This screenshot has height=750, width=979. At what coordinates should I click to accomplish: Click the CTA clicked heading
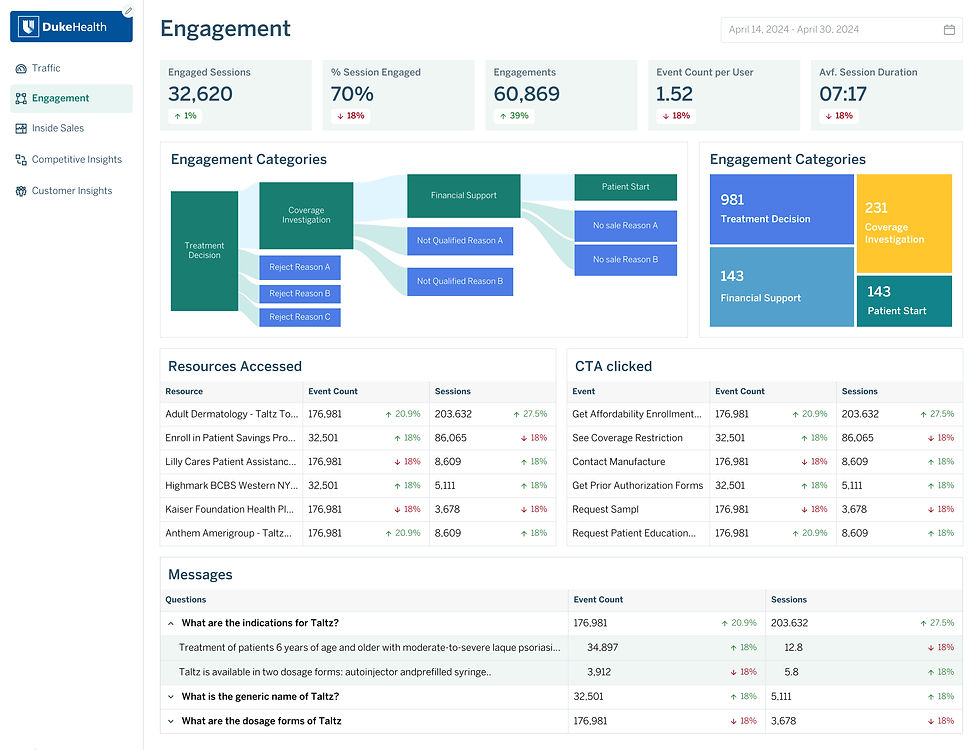tap(613, 367)
